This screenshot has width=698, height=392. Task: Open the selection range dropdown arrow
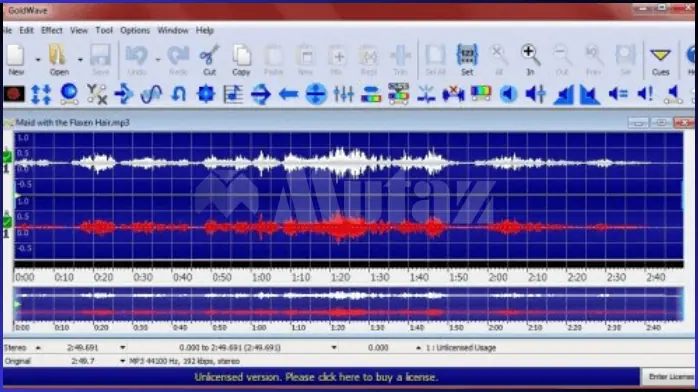[x=334, y=348]
